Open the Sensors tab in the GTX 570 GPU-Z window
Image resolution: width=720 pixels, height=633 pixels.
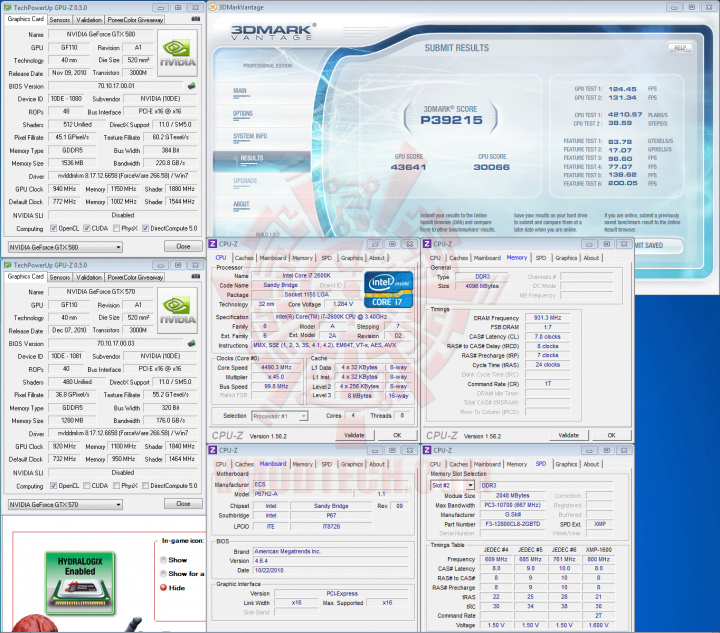point(60,277)
